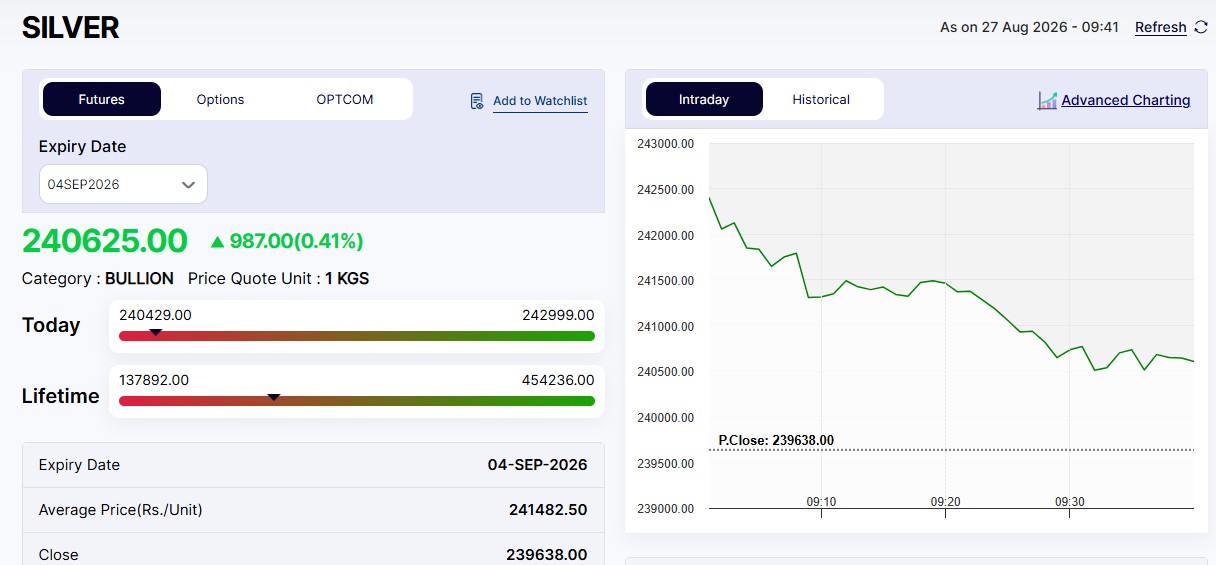This screenshot has height=565, width=1216.
Task: Click the Today range black marker
Action: tap(155, 332)
